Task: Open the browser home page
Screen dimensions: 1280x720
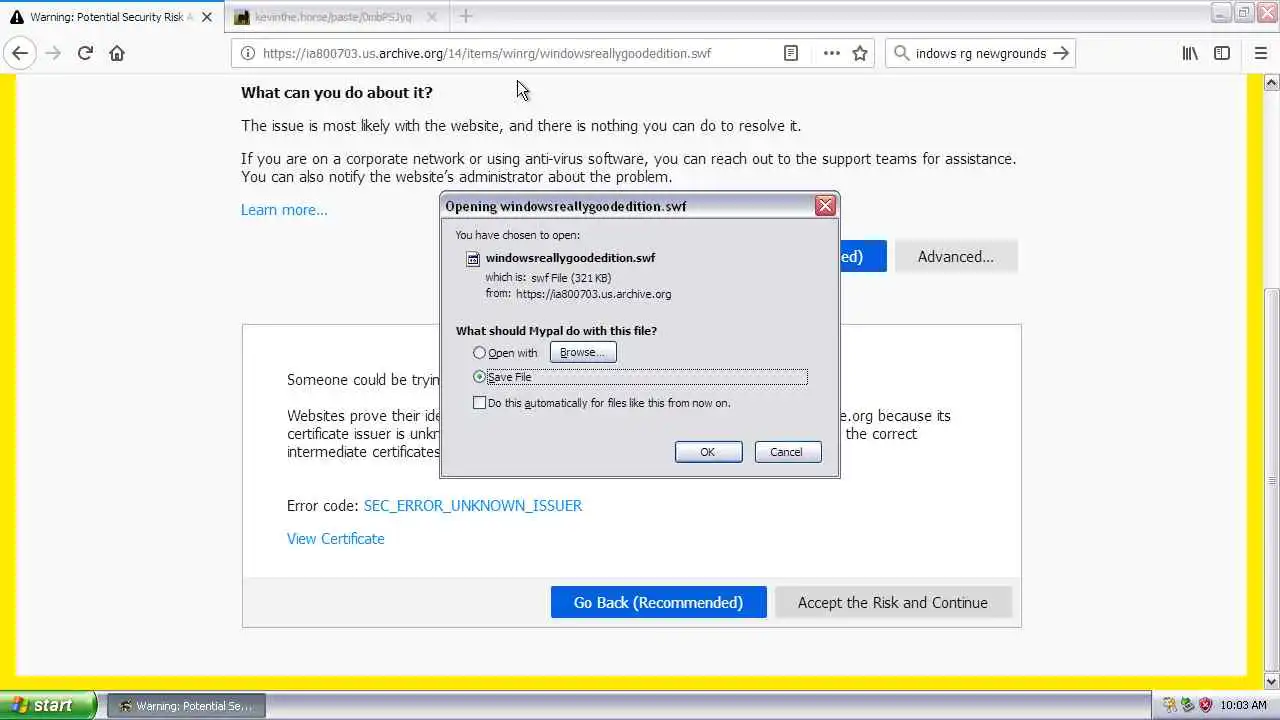Action: point(117,53)
